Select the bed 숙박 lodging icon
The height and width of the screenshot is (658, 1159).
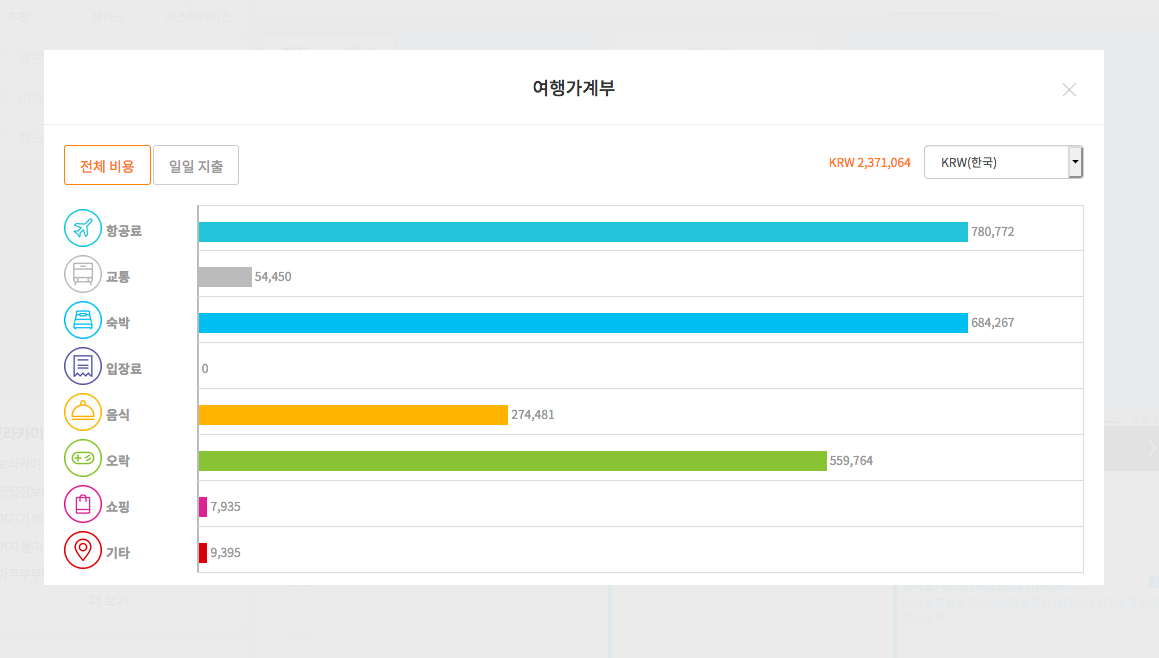pos(83,319)
